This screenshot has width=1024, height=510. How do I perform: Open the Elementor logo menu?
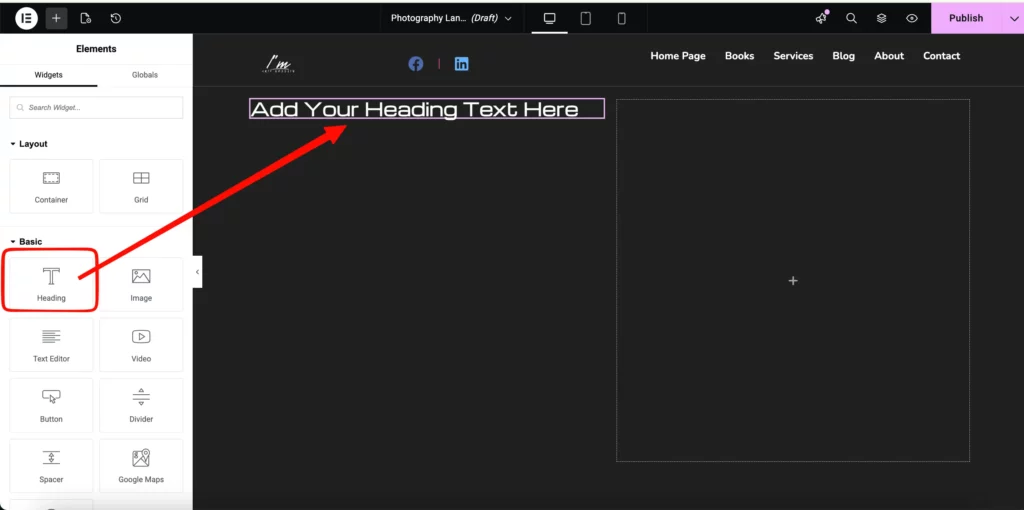point(27,18)
